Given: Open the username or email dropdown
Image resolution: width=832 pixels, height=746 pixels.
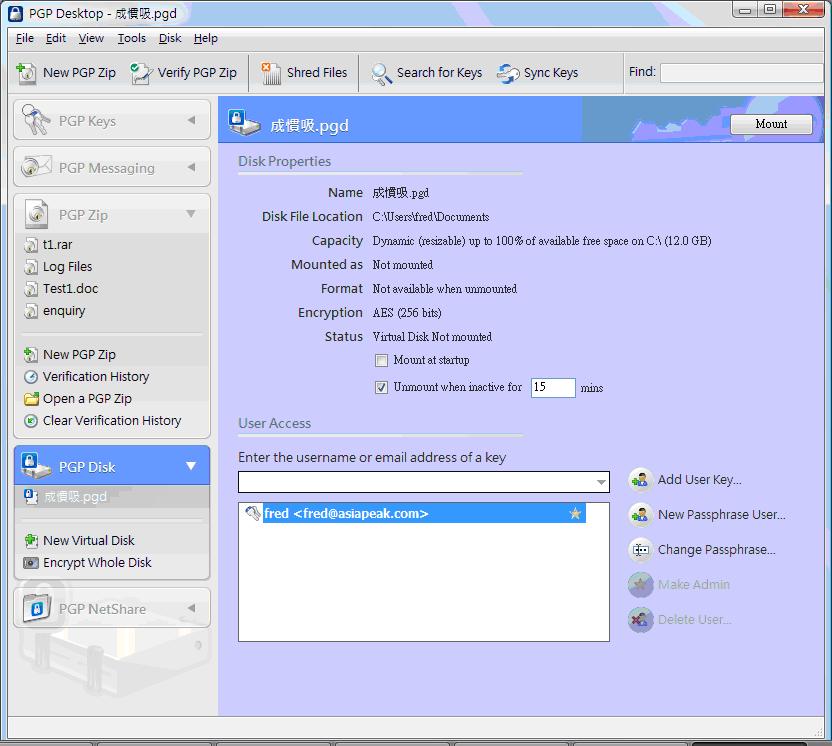Looking at the screenshot, I should click(601, 482).
